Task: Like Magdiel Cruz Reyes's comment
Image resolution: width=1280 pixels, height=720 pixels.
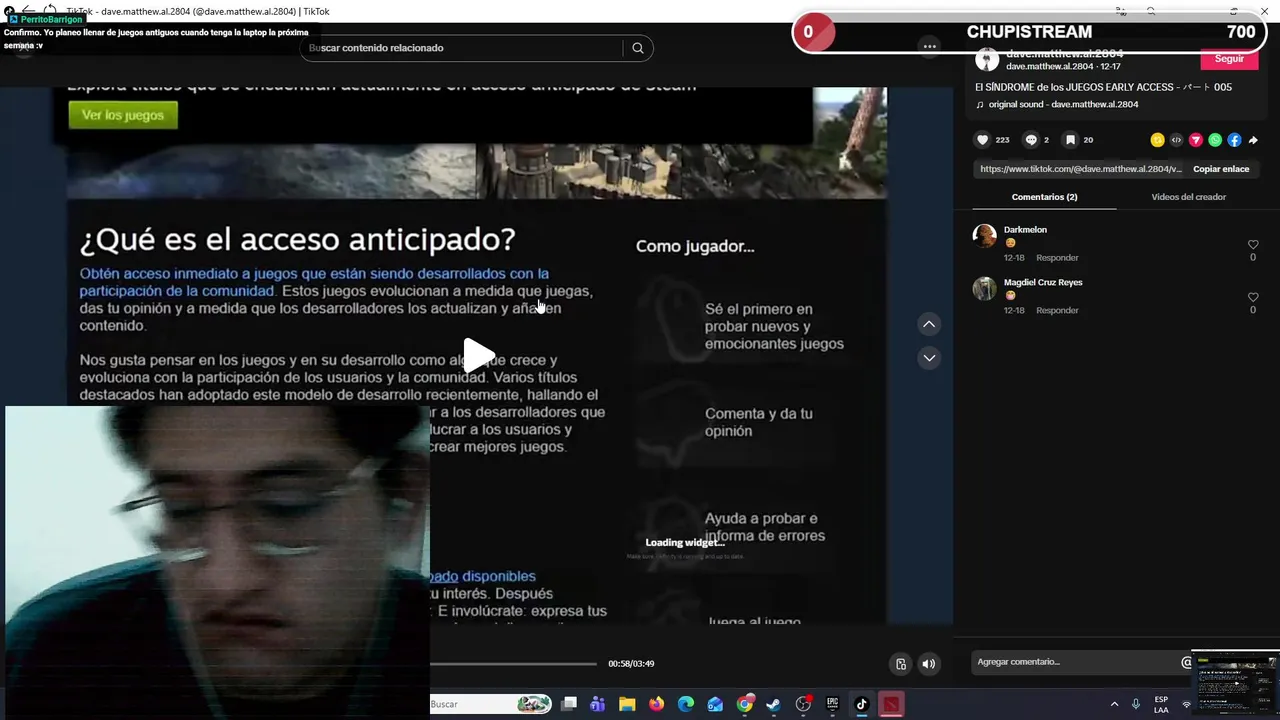Action: [1253, 297]
